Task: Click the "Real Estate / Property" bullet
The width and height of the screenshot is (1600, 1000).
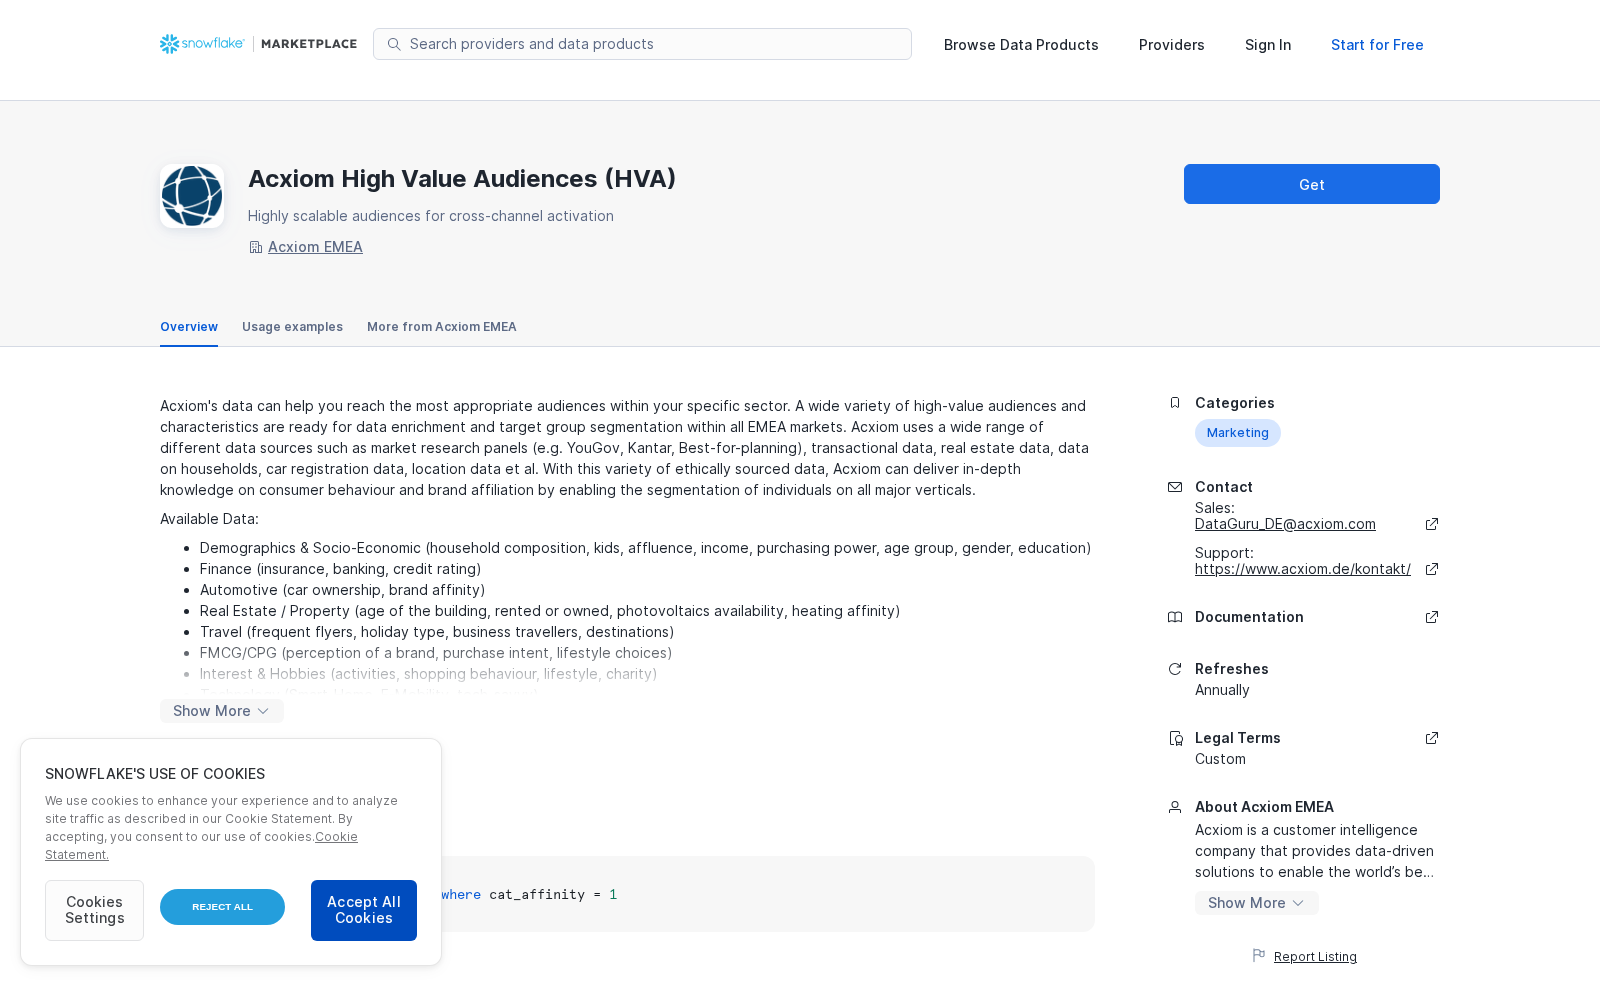Action: [x=550, y=611]
